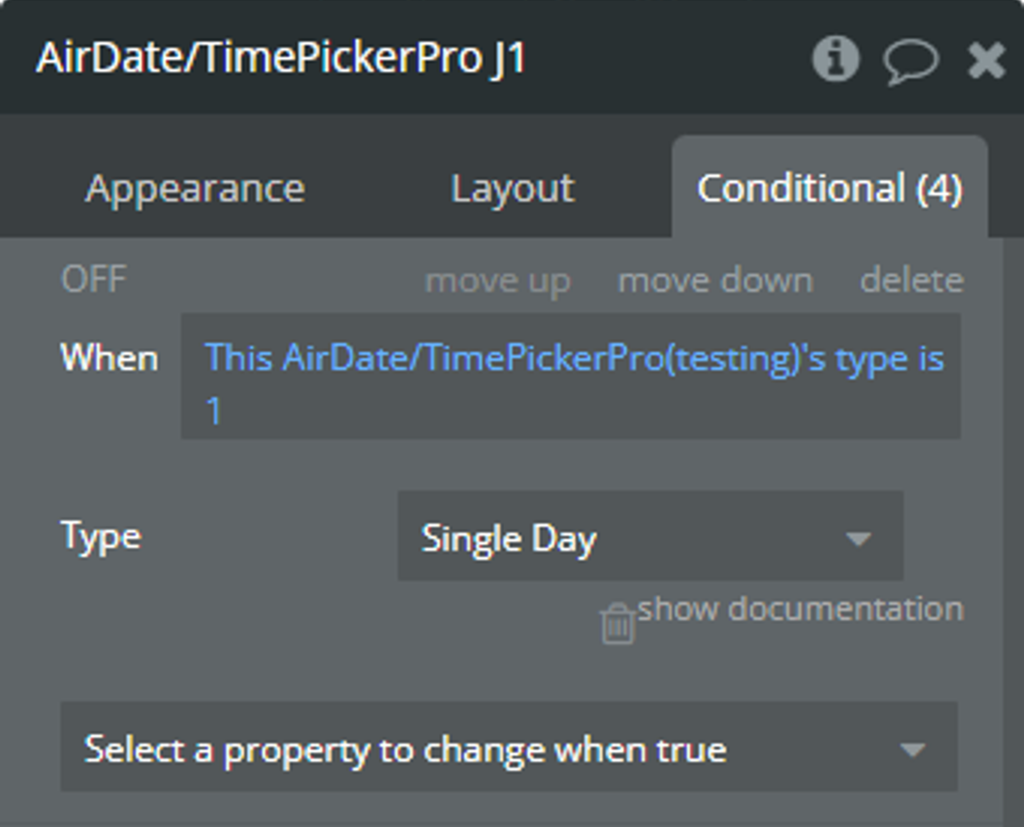Switch to the Layout tab
This screenshot has width=1024, height=827.
(x=513, y=189)
